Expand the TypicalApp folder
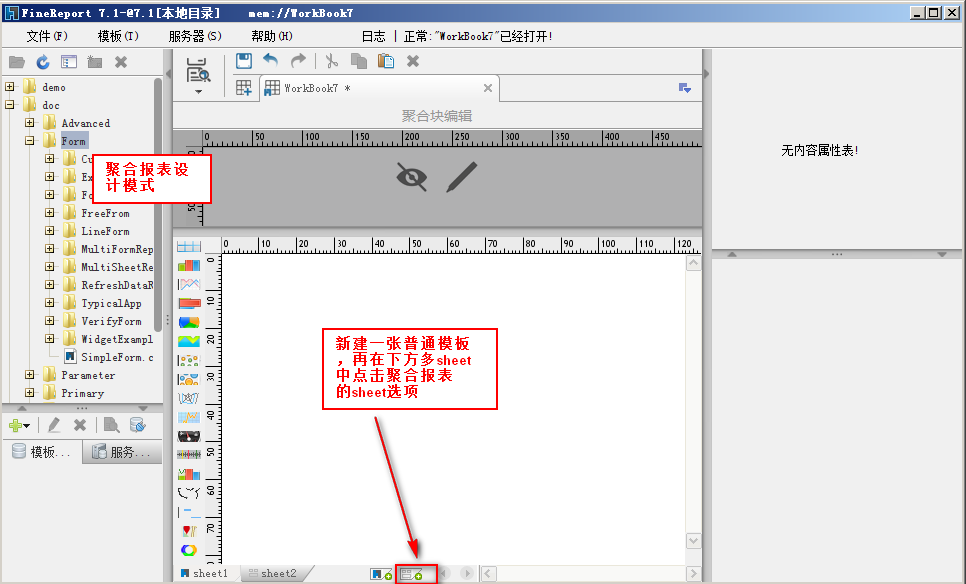Viewport: 966px width, 584px height. tap(49, 302)
